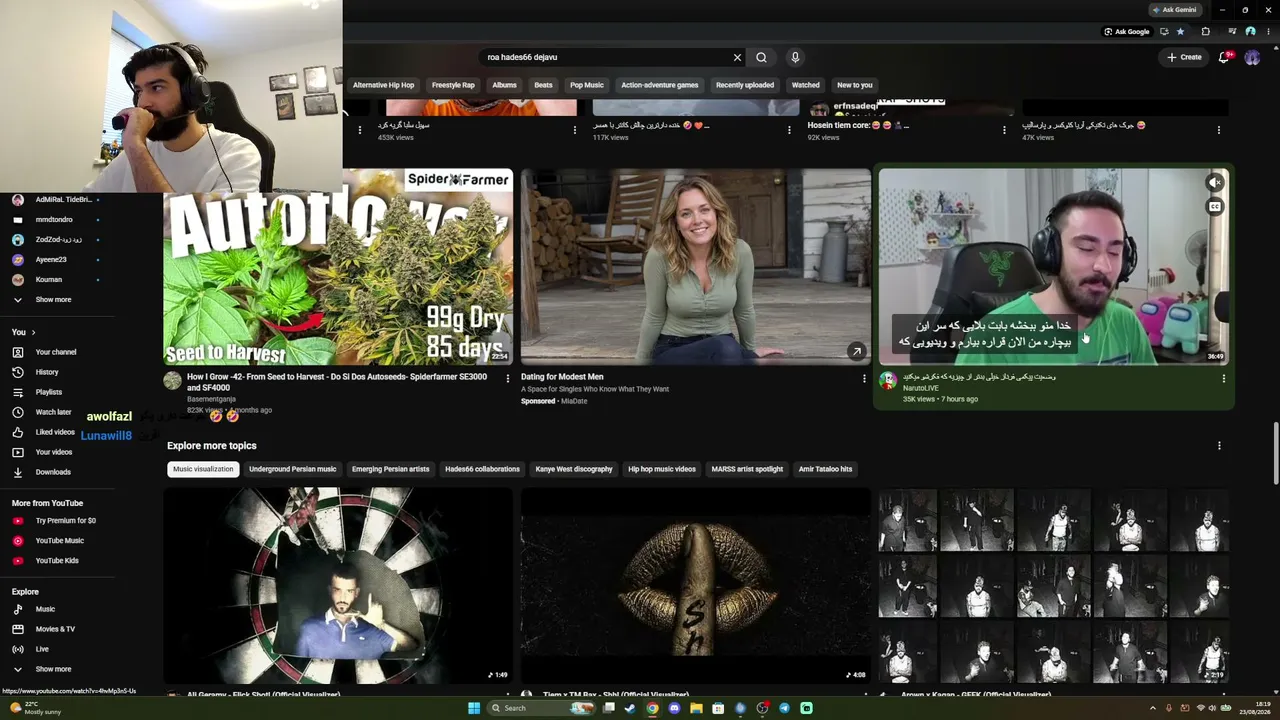Open Chrome extensions puzzle icon
Viewport: 1280px width, 720px height.
1205,31
